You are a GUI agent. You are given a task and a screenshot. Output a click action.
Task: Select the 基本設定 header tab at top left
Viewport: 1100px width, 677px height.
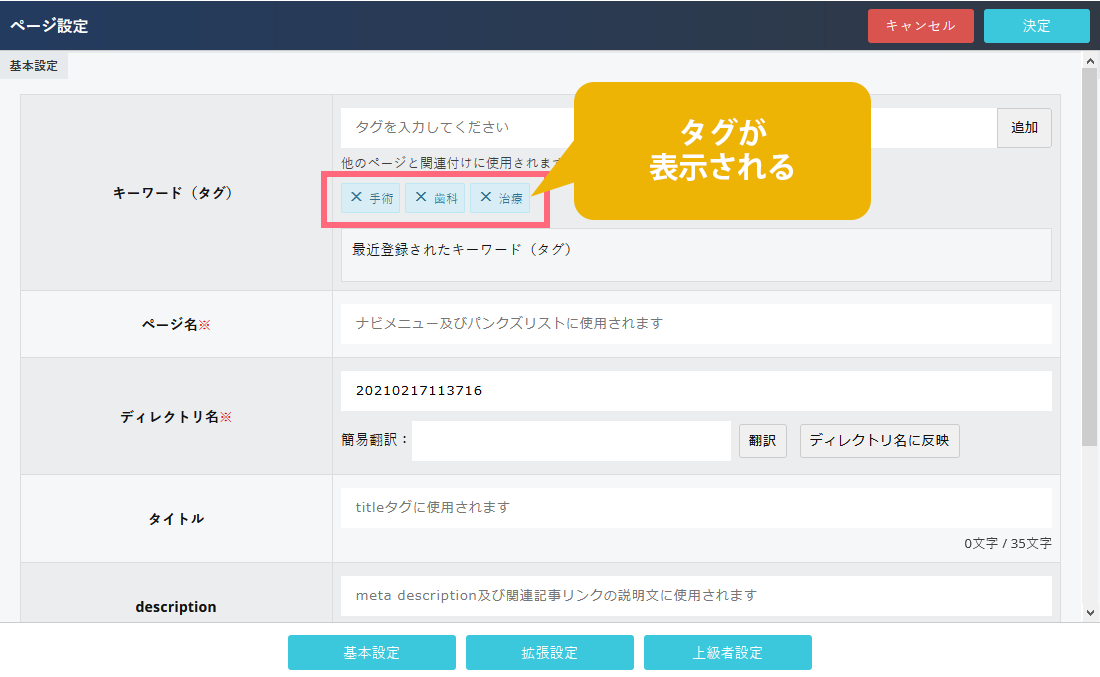point(34,66)
